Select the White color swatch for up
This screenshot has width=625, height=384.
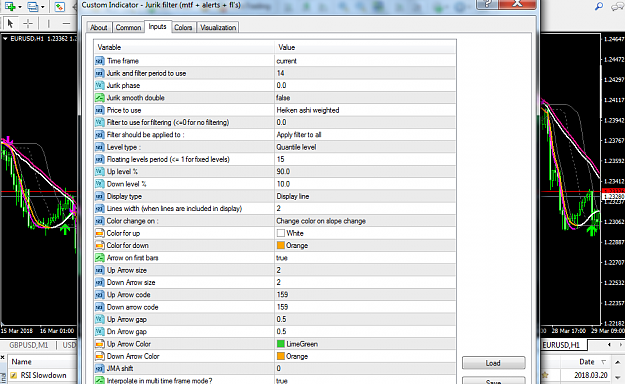(x=281, y=233)
